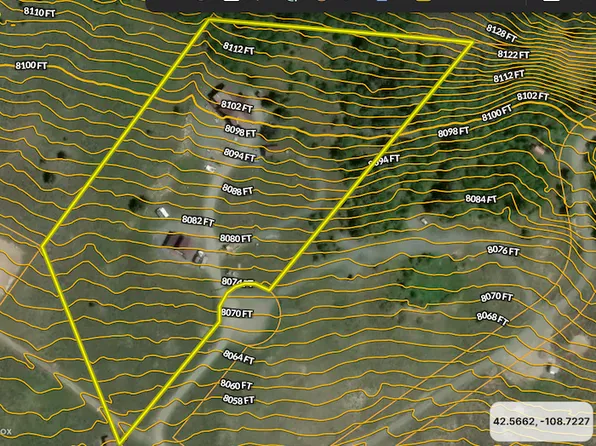
Task: Select the 8076 FT elevation label
Action: [503, 250]
